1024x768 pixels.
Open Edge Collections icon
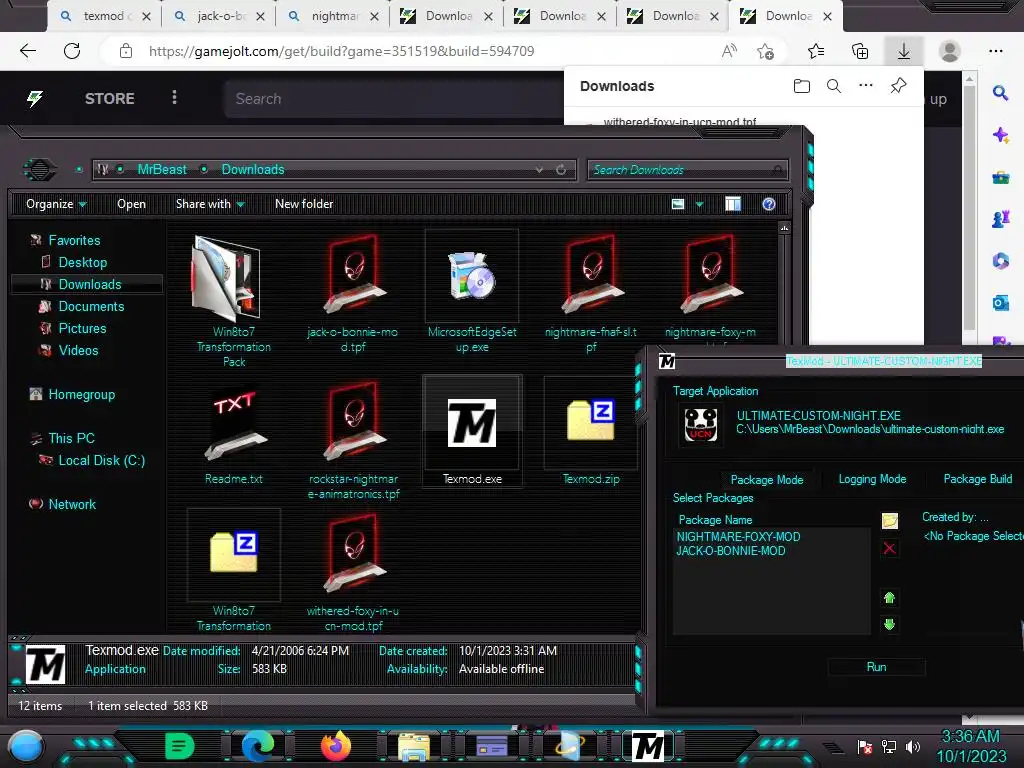coord(860,51)
